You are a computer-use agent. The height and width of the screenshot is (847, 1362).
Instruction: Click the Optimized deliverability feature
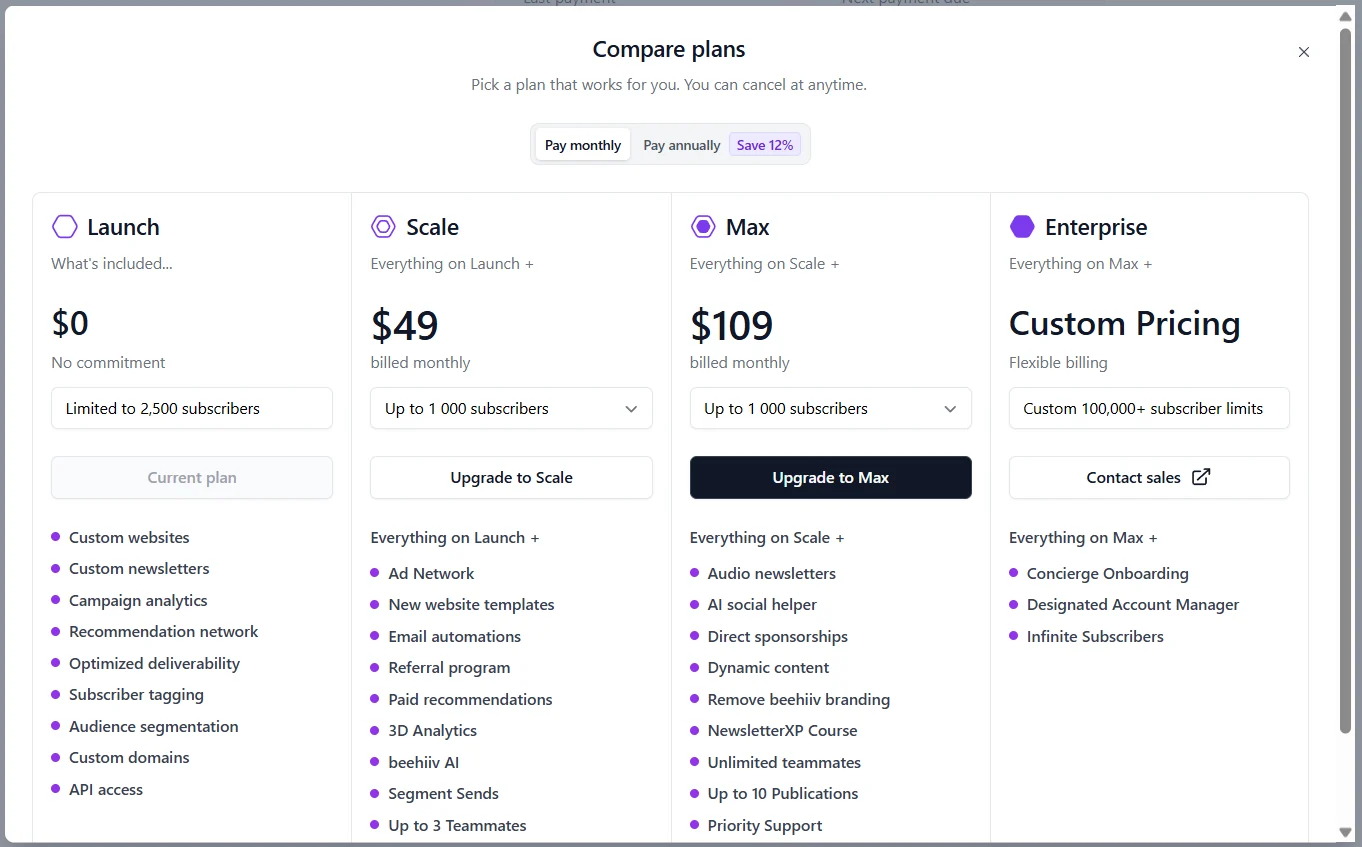click(154, 663)
